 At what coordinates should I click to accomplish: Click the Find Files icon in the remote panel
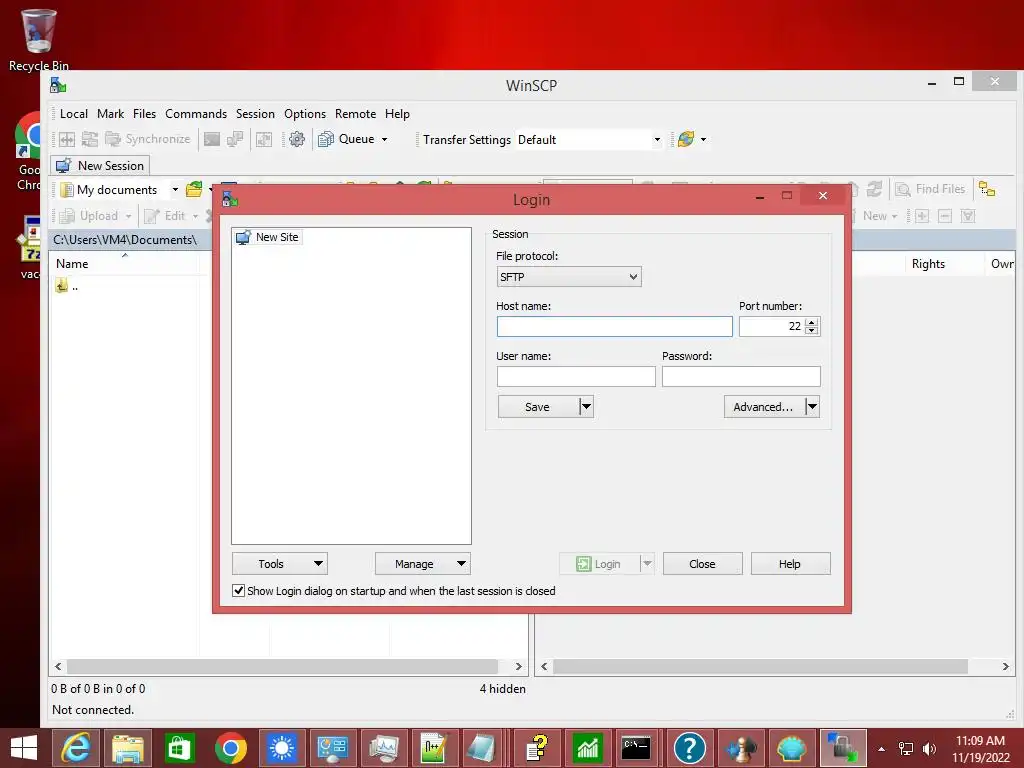point(903,189)
